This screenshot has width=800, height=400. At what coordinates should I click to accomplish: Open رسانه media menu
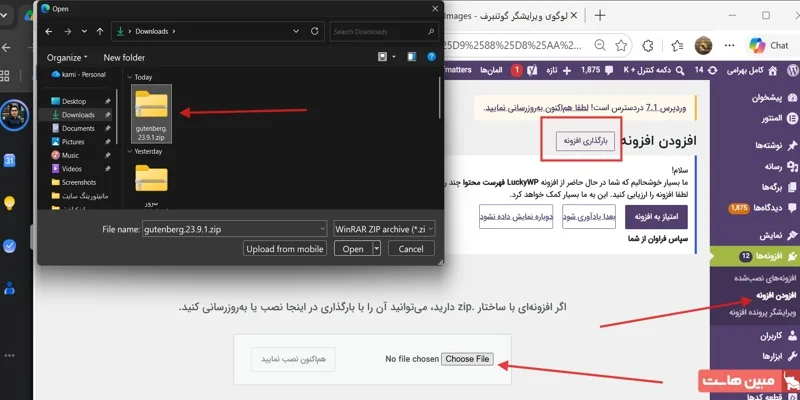click(781, 166)
